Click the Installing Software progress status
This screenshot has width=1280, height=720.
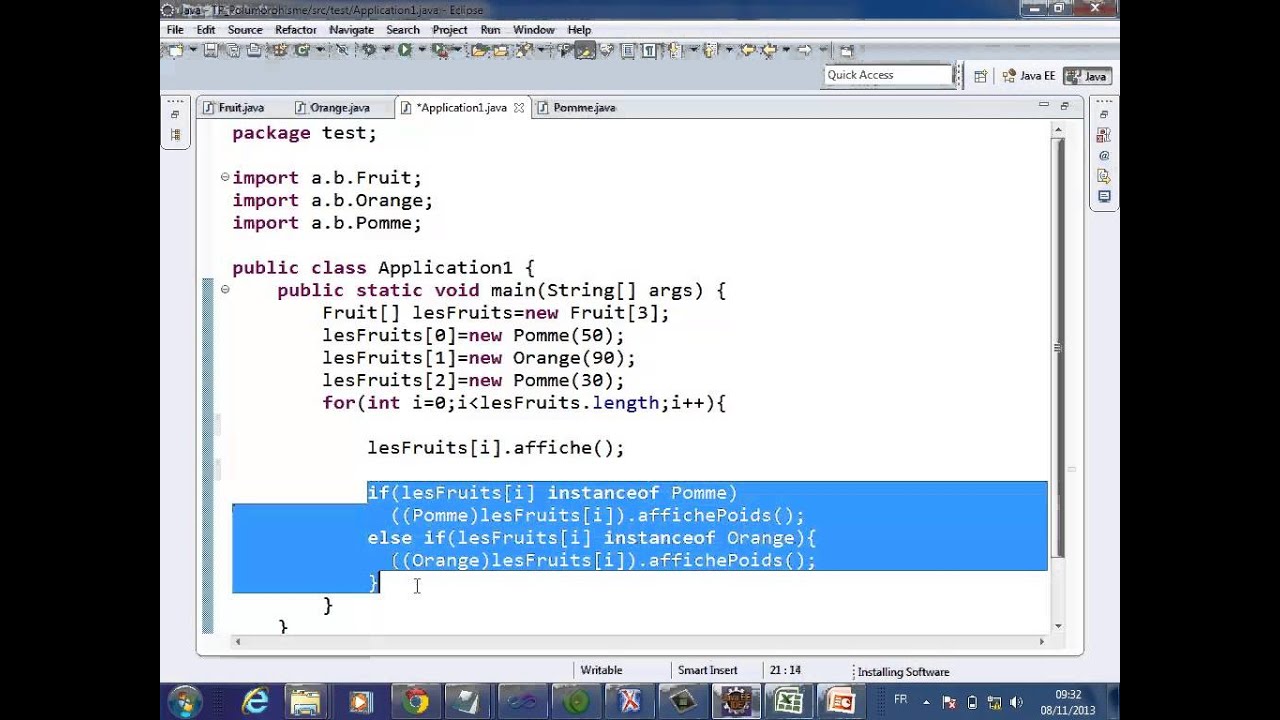(x=903, y=672)
